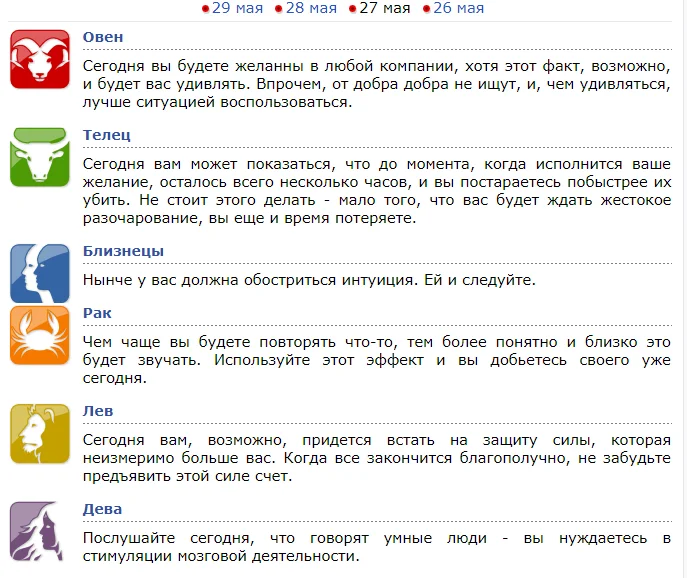Click the green Taurus (Телец) icon
The width and height of the screenshot is (687, 578).
coord(40,157)
